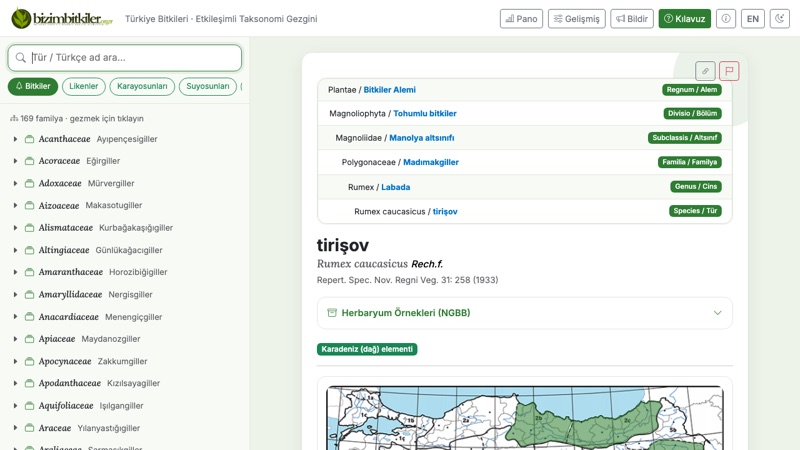Click the Genus / Cins badge
Image resolution: width=800 pixels, height=450 pixels.
click(x=696, y=187)
